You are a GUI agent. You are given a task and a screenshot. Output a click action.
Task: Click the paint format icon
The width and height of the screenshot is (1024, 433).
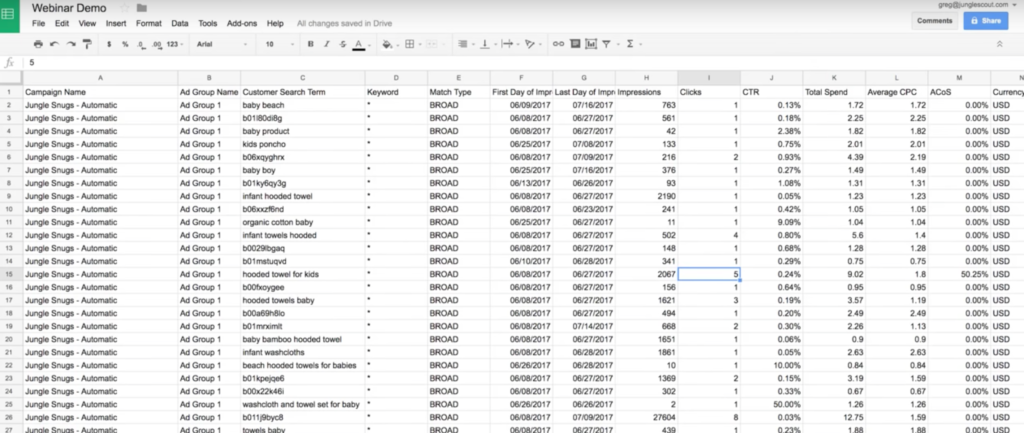click(85, 44)
